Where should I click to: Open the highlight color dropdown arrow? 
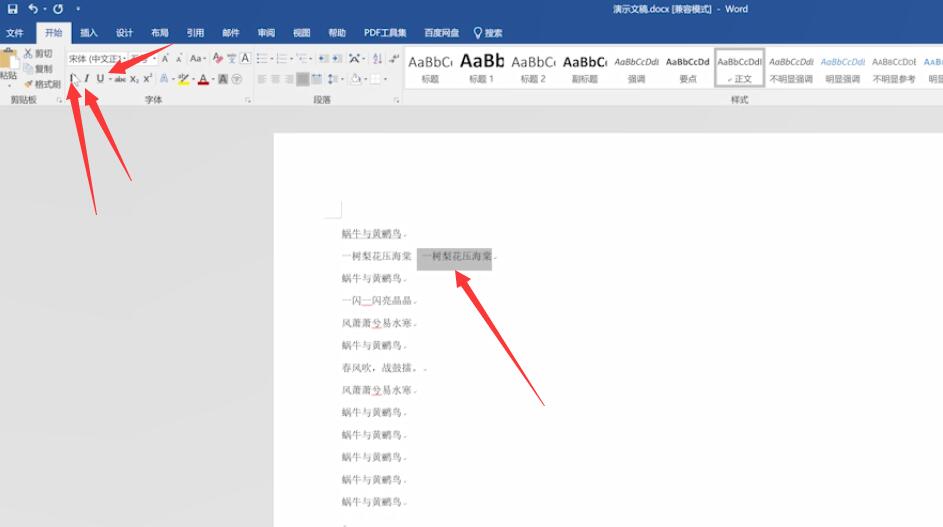click(x=193, y=79)
